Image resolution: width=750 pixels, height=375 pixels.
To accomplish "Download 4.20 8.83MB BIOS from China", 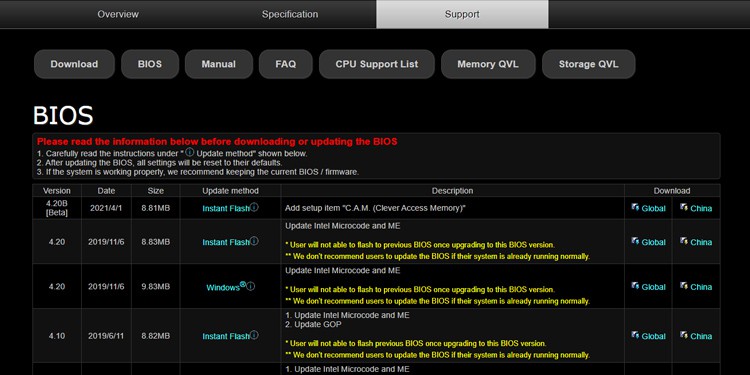I will click(701, 242).
